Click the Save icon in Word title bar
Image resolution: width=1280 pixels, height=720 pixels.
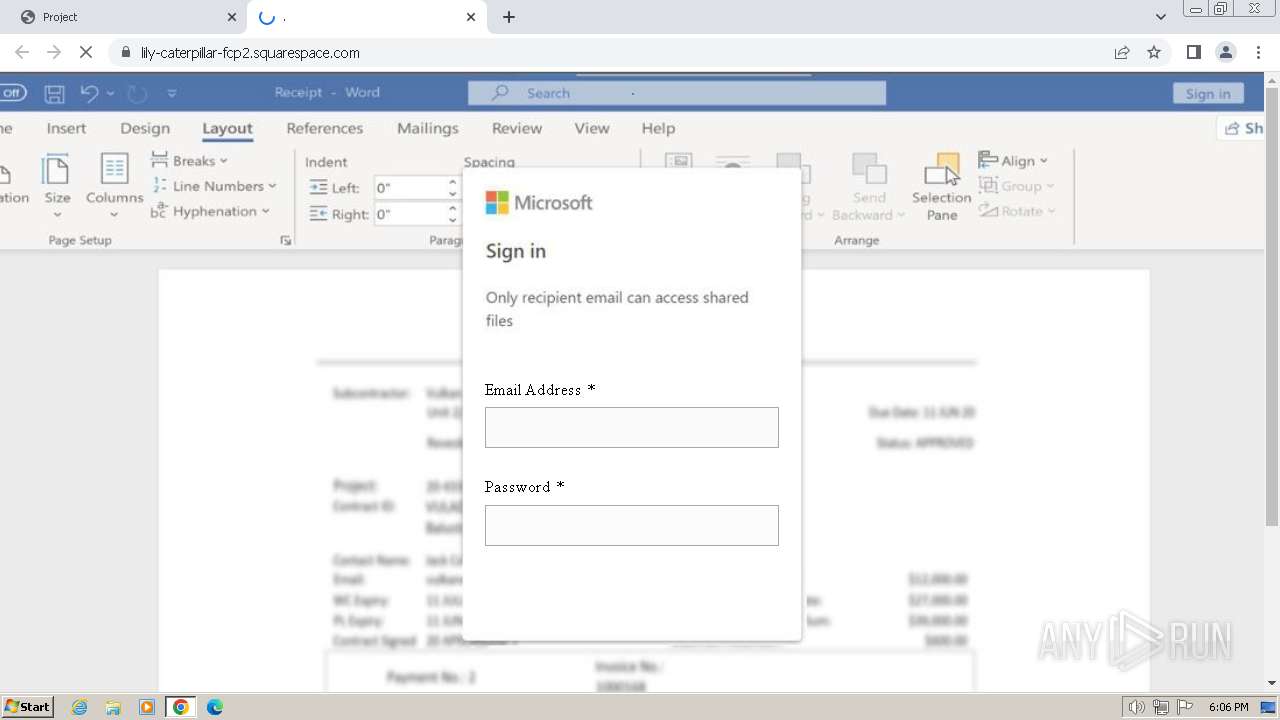54,93
